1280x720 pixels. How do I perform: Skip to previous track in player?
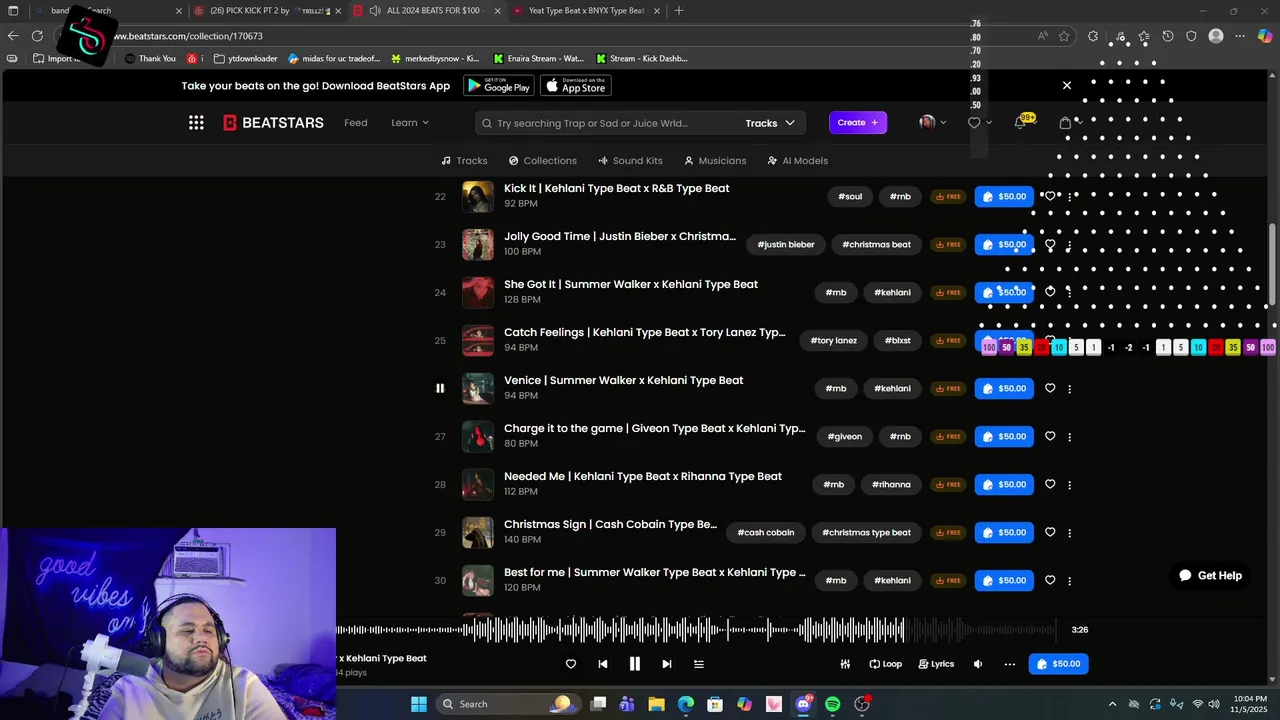(x=603, y=664)
